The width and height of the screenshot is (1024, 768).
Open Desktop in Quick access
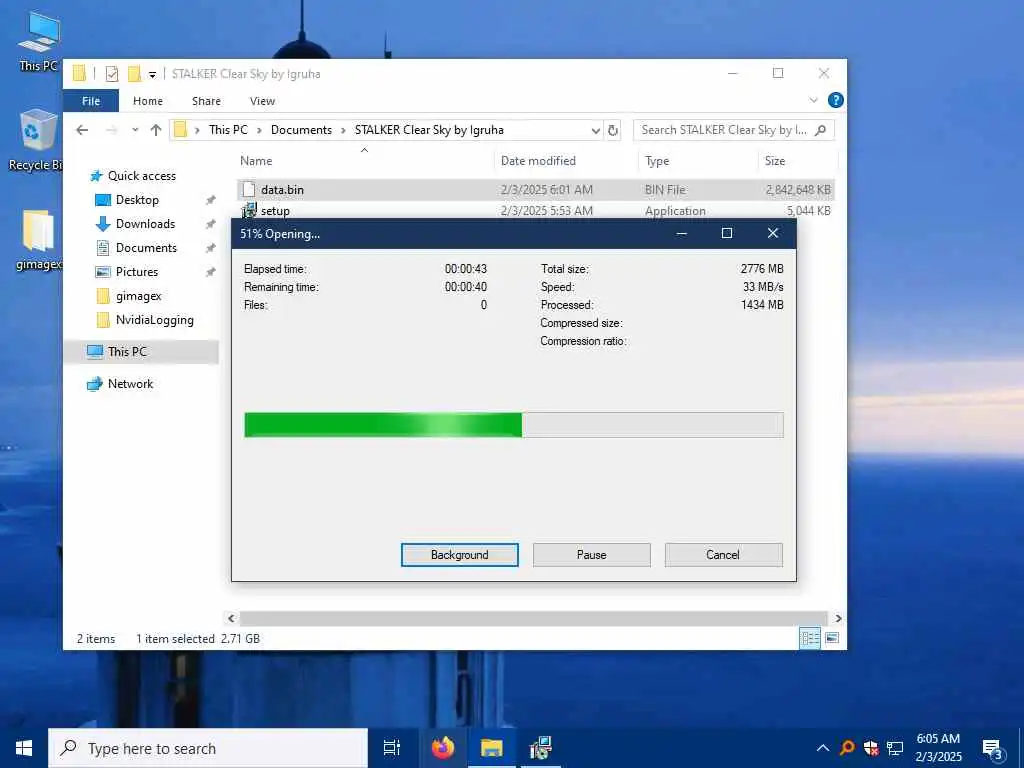click(137, 200)
